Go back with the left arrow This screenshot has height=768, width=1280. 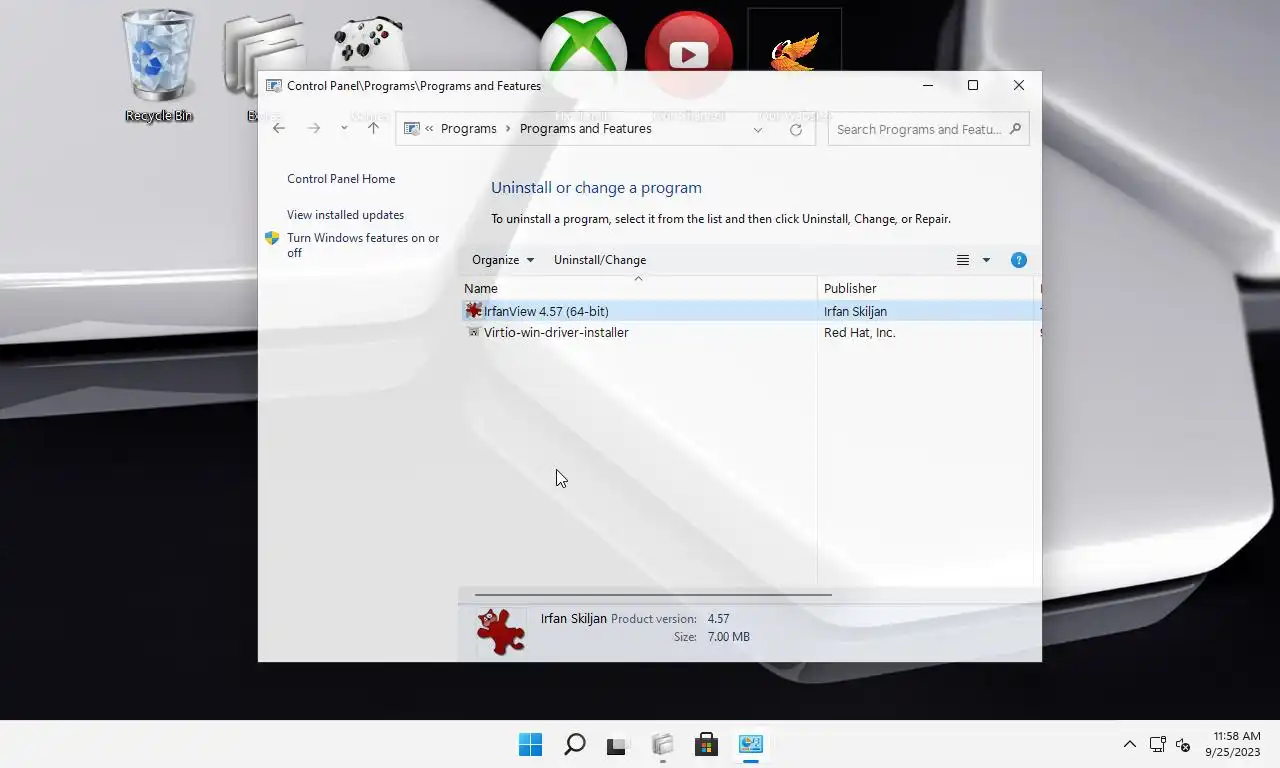click(279, 128)
